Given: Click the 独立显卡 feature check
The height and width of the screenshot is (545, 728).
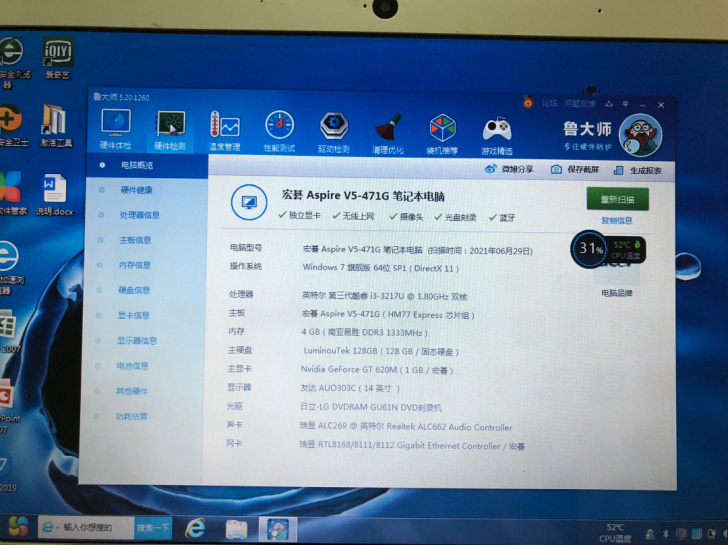Looking at the screenshot, I should 299,215.
